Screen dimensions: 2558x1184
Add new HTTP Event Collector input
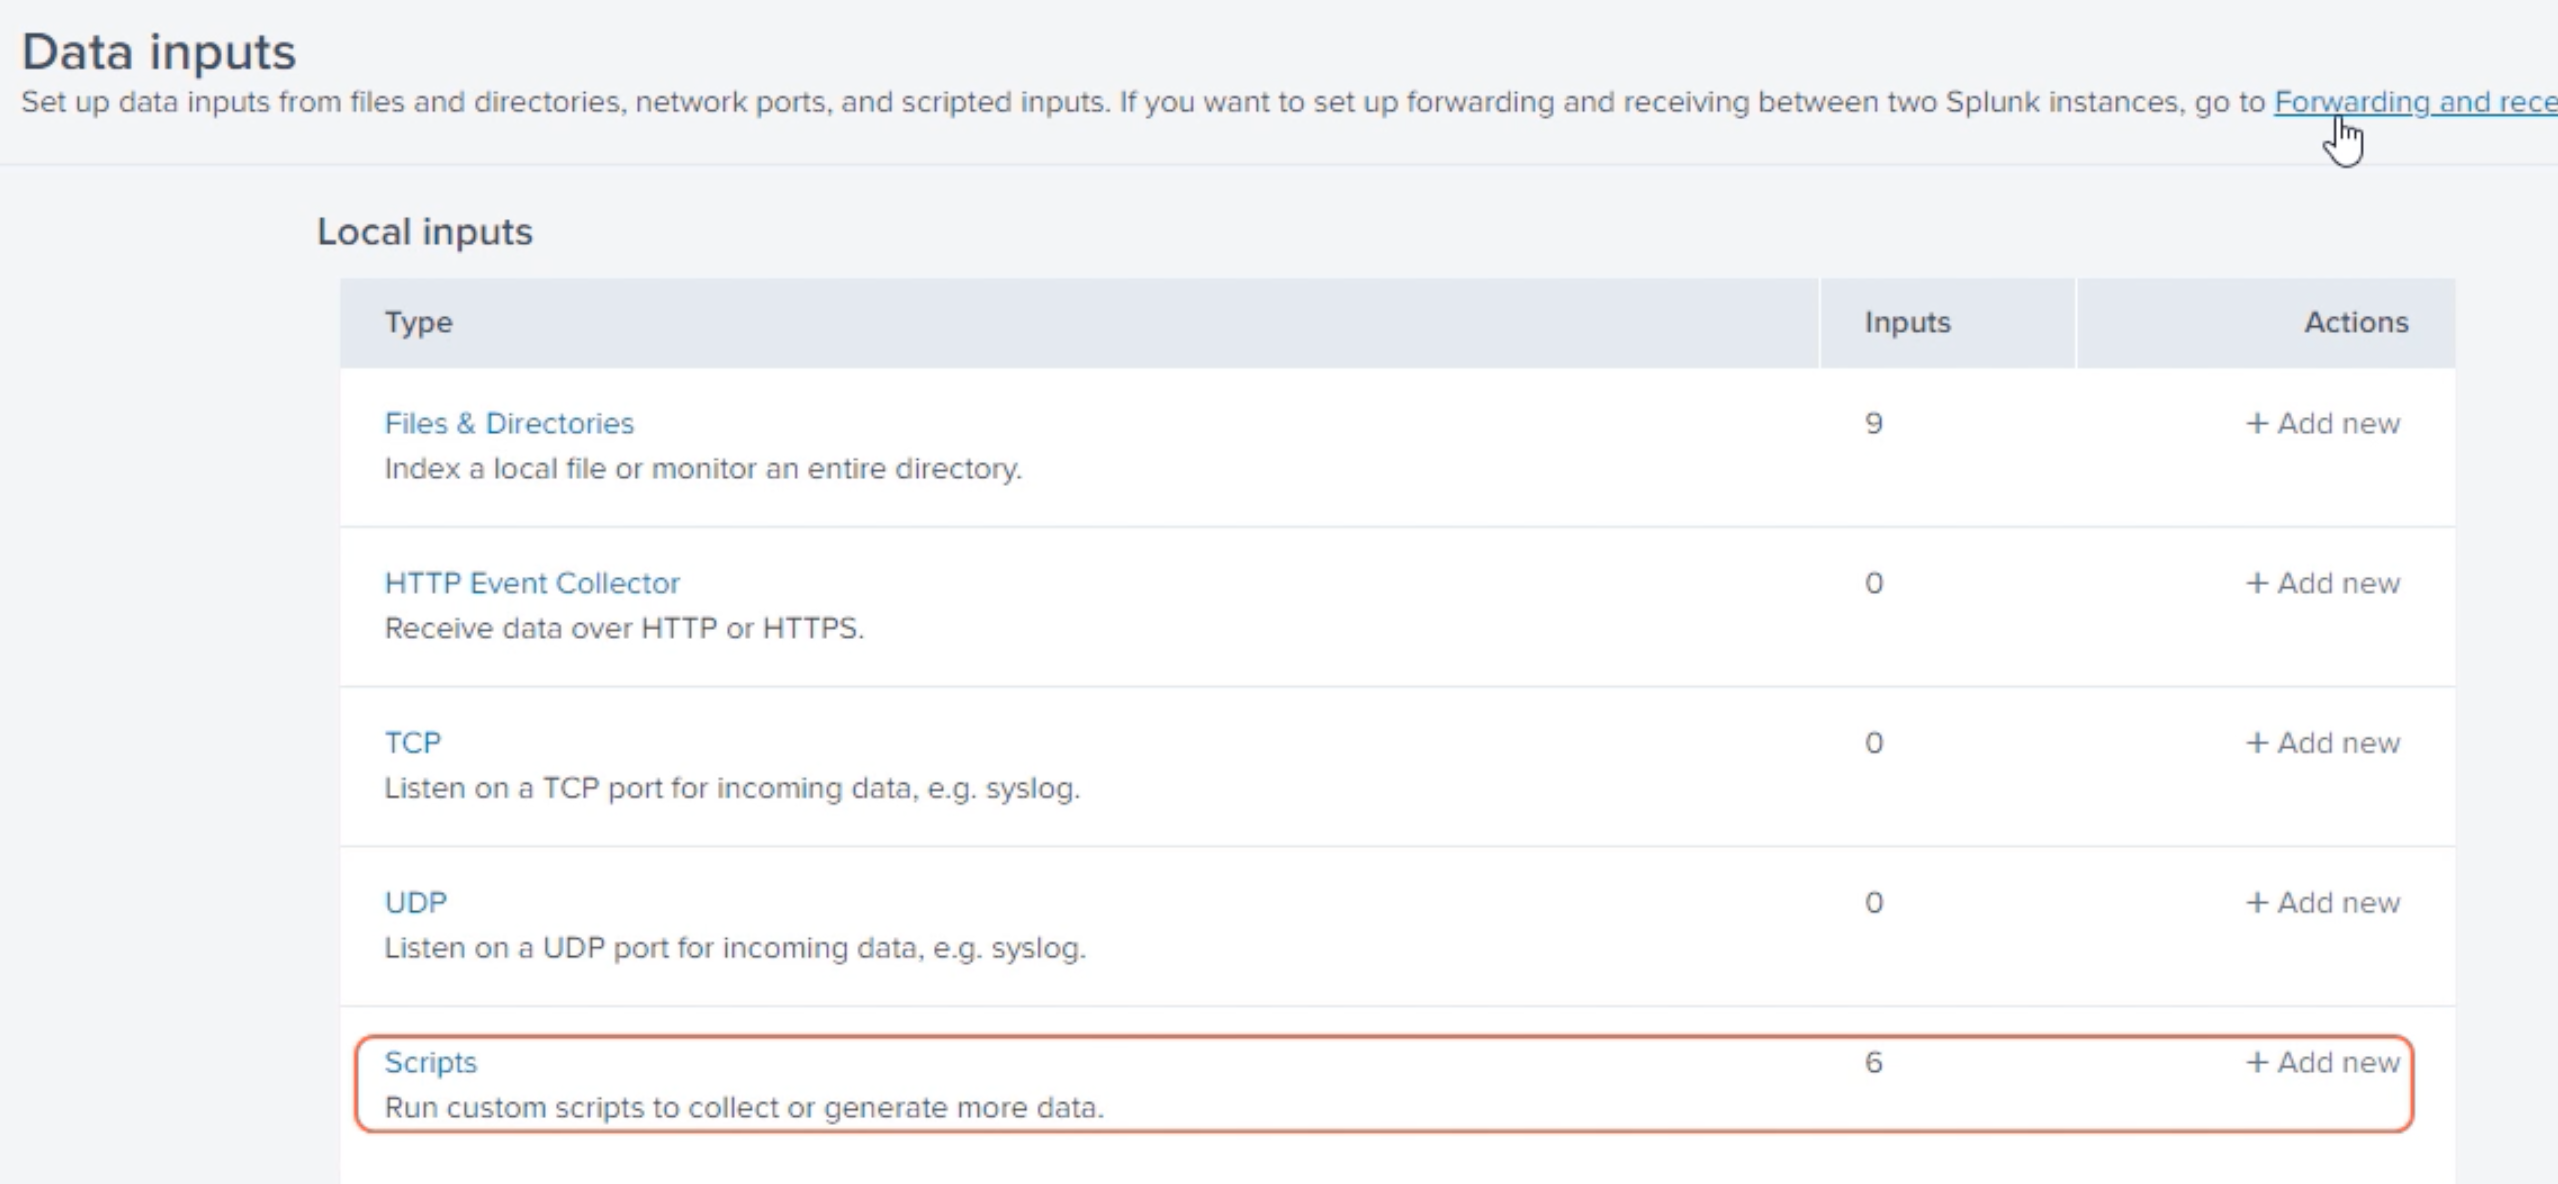tap(2323, 583)
